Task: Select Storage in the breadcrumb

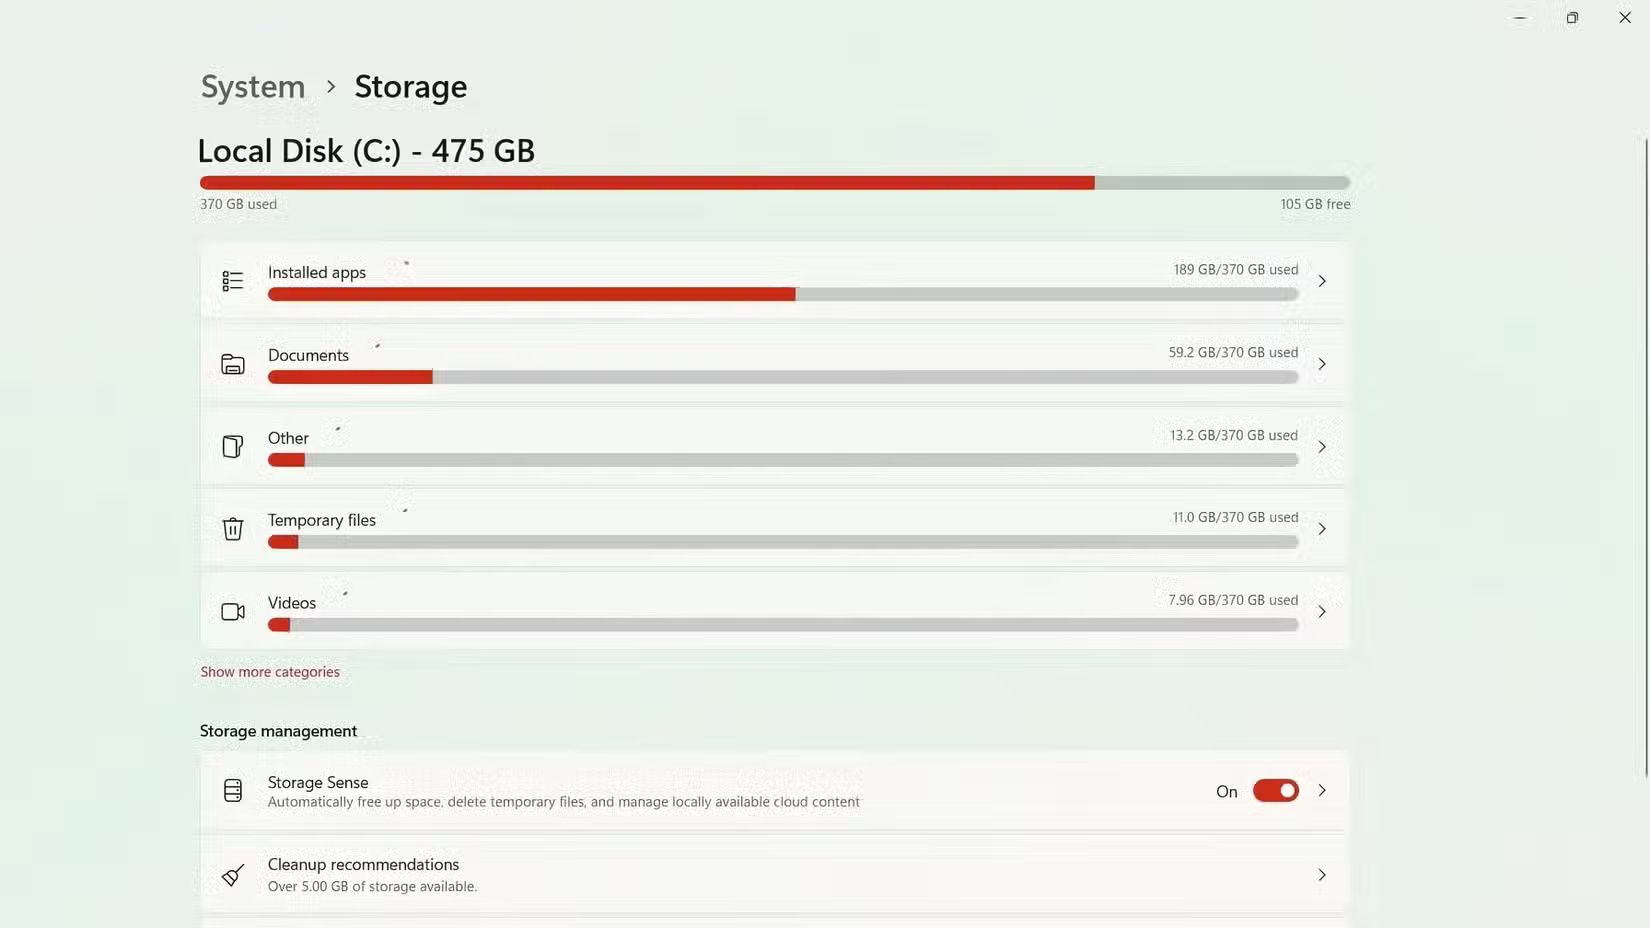Action: coord(410,87)
